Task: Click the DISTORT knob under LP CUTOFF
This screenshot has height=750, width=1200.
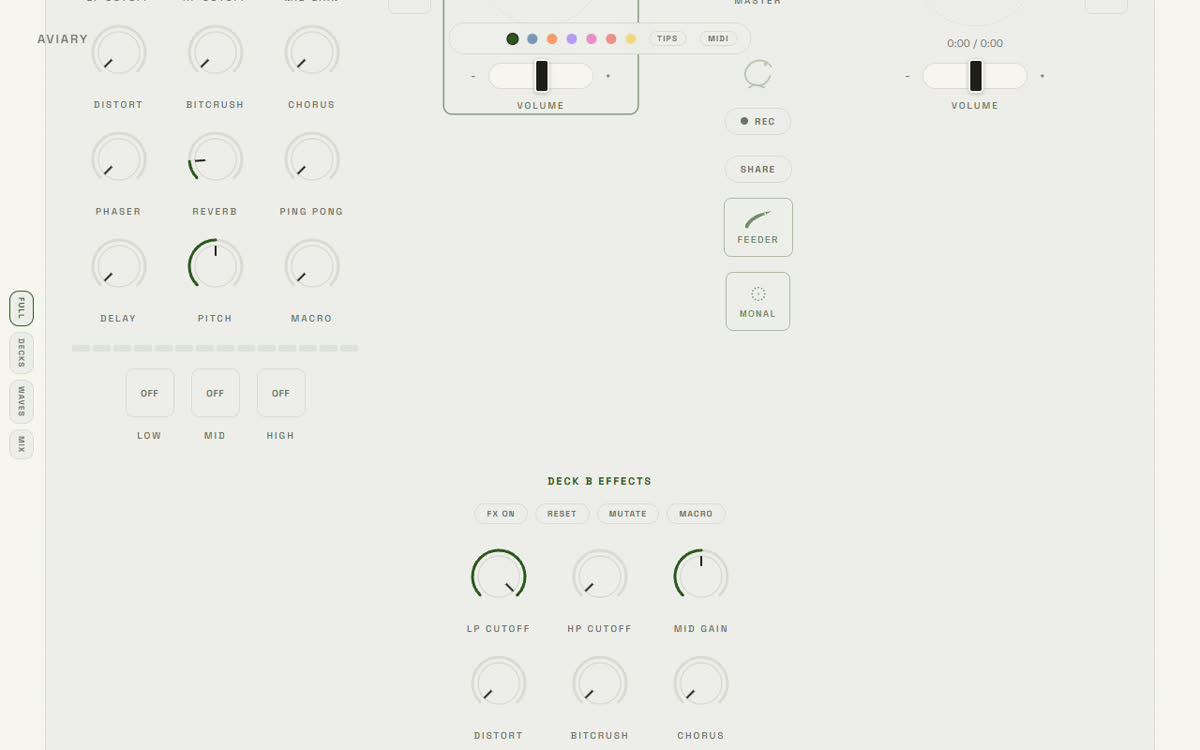Action: tap(499, 683)
